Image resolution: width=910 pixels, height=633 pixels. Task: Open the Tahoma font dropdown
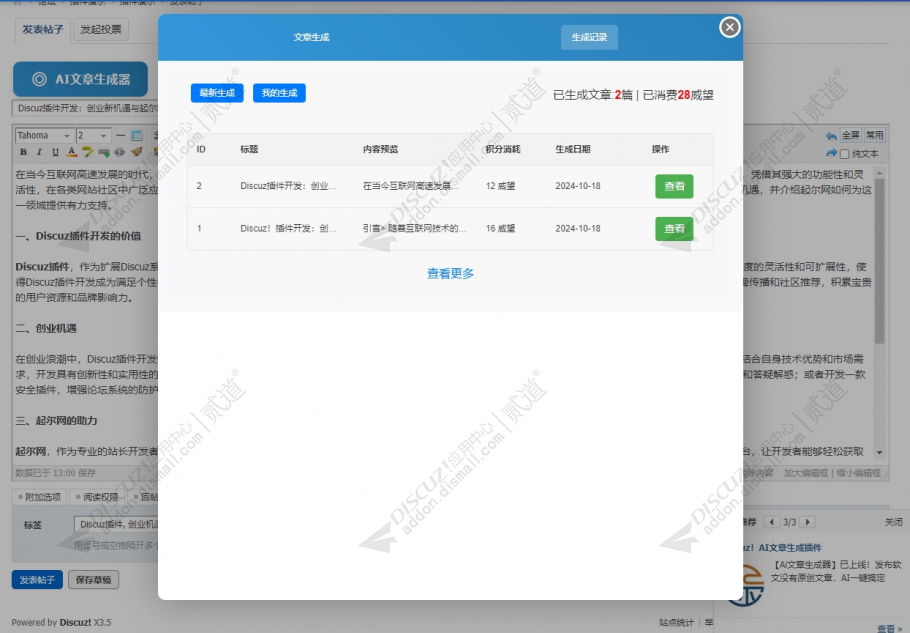coord(44,135)
